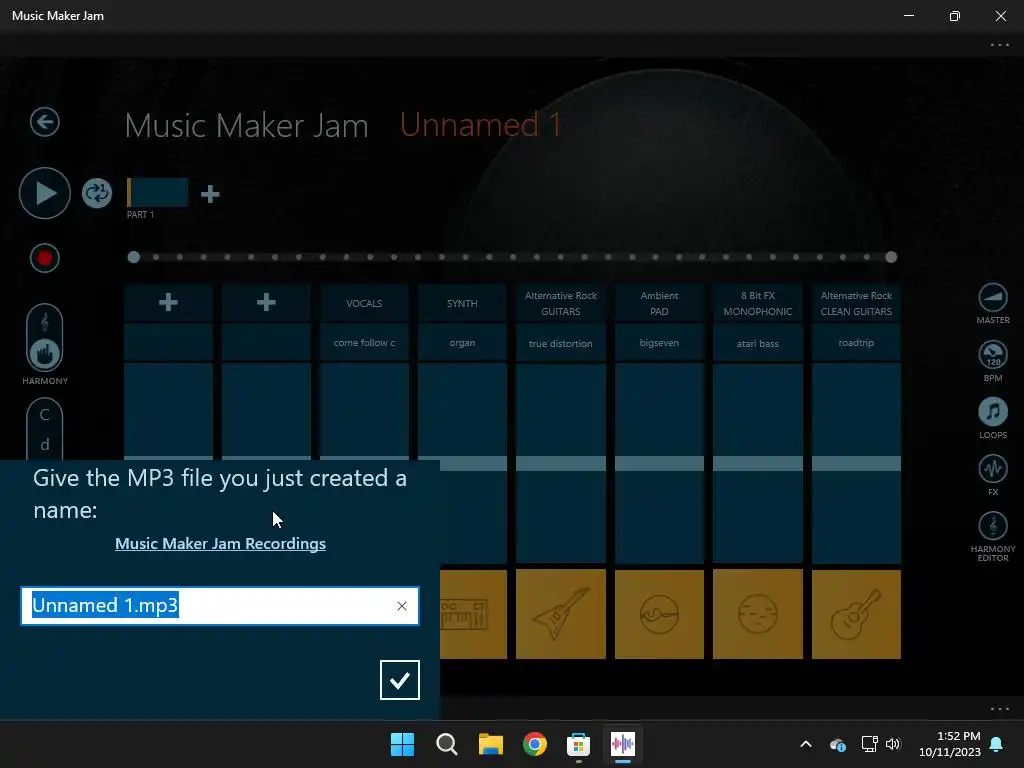Image resolution: width=1024 pixels, height=768 pixels.
Task: Select chord d in harmony strip
Action: click(44, 445)
